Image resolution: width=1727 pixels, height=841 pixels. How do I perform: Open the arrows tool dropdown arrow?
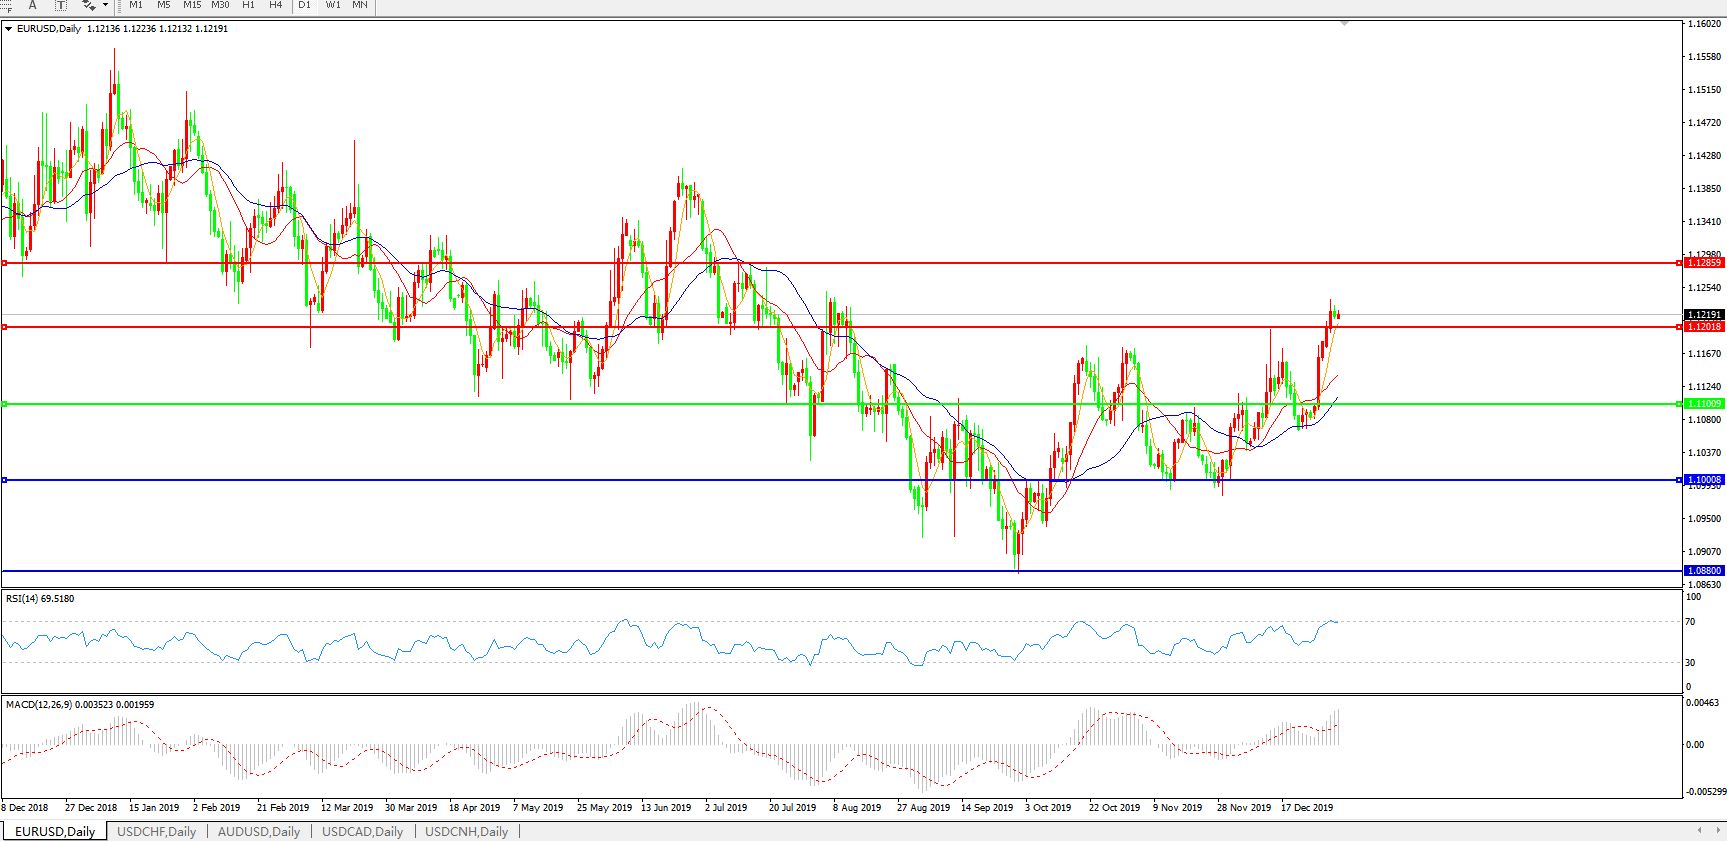[x=105, y=5]
